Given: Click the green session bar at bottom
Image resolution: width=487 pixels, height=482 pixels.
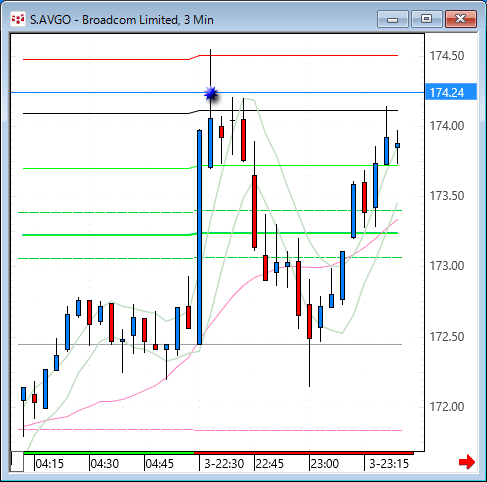Looking at the screenshot, I should (x=109, y=453).
